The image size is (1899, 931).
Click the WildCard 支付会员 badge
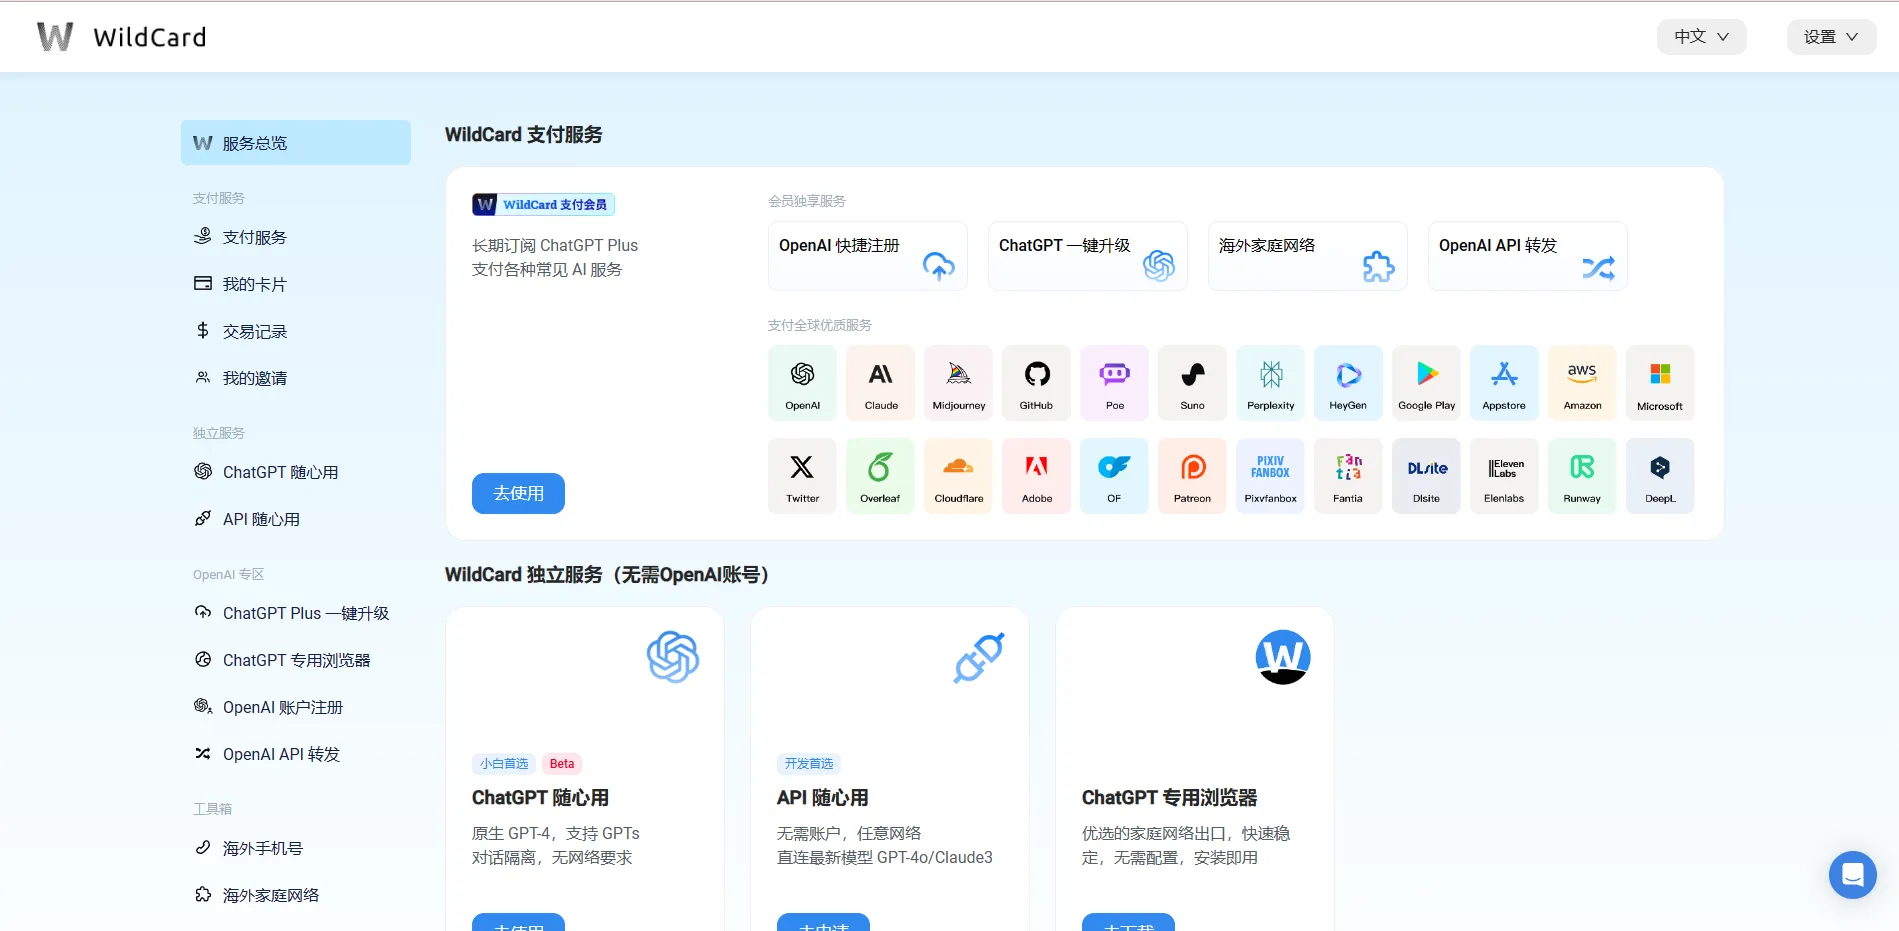click(543, 205)
